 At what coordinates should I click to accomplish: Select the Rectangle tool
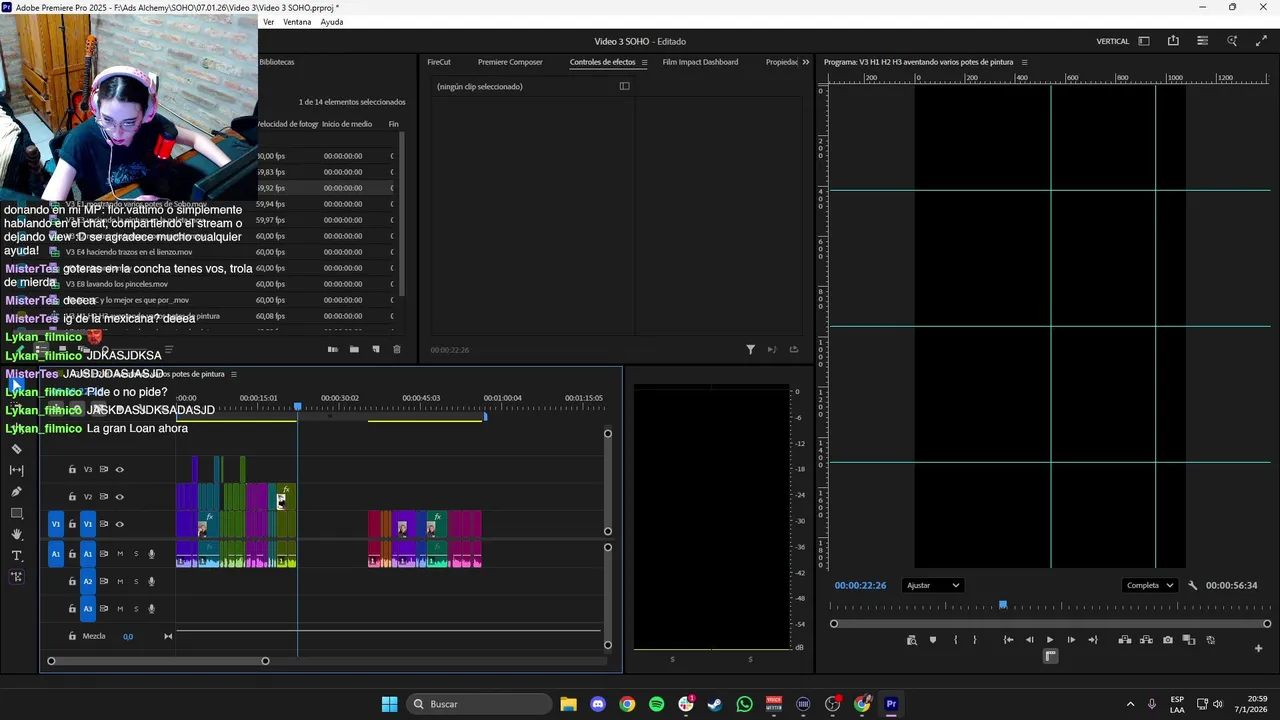[16, 513]
